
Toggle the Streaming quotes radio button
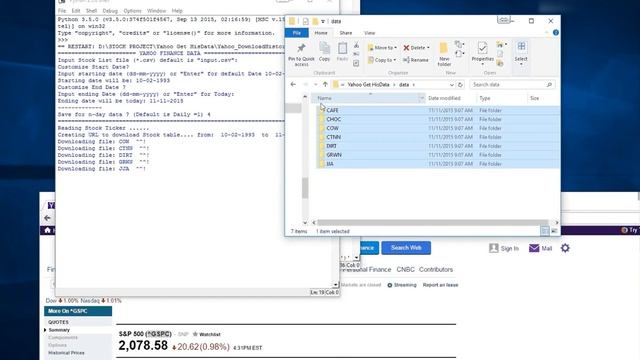389,285
